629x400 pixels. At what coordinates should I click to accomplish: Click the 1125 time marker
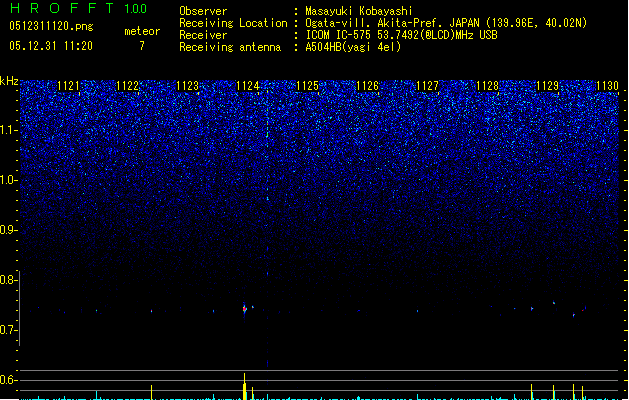(307, 86)
